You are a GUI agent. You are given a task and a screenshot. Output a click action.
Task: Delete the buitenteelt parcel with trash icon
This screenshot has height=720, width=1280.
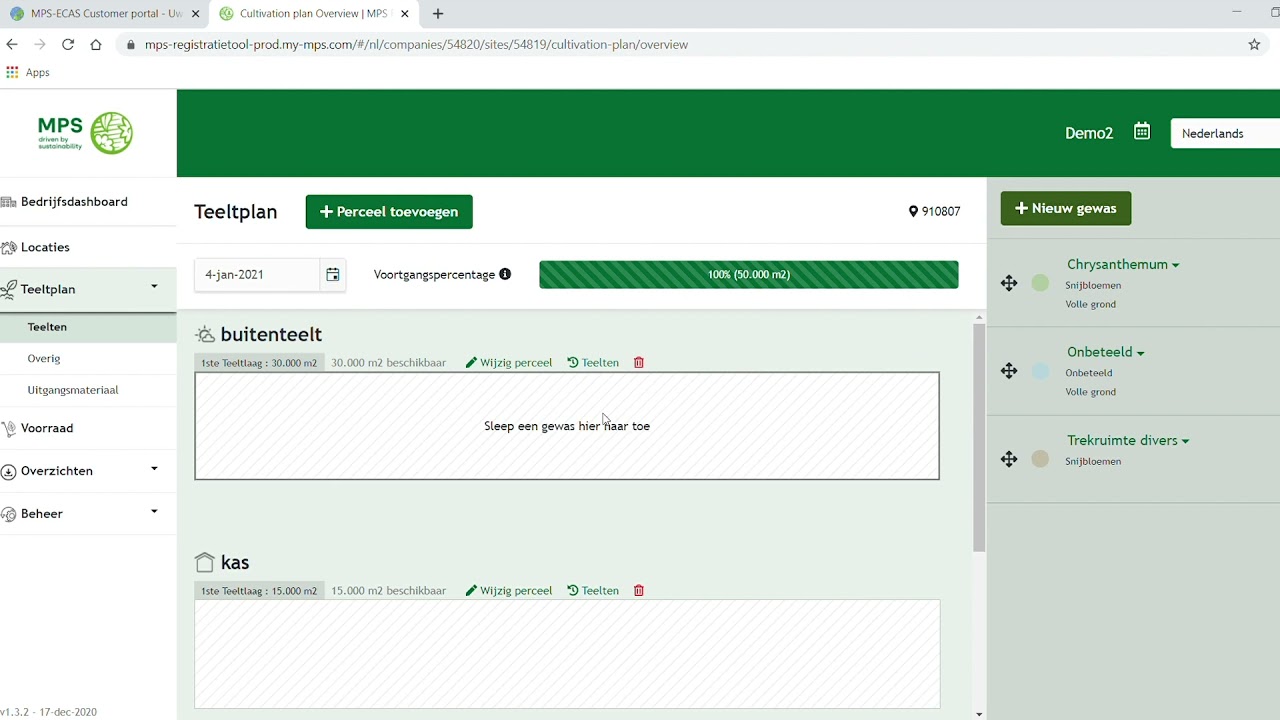coord(639,363)
